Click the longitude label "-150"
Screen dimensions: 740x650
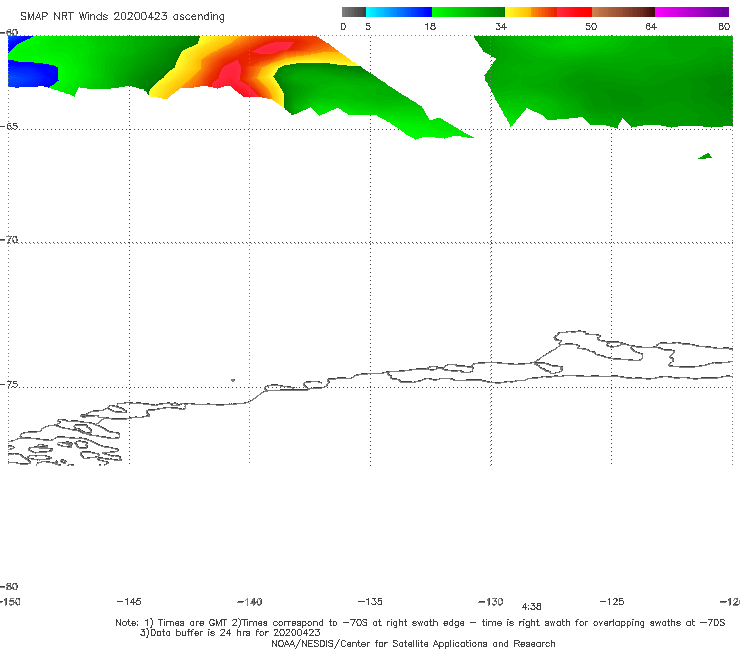(x=10, y=602)
